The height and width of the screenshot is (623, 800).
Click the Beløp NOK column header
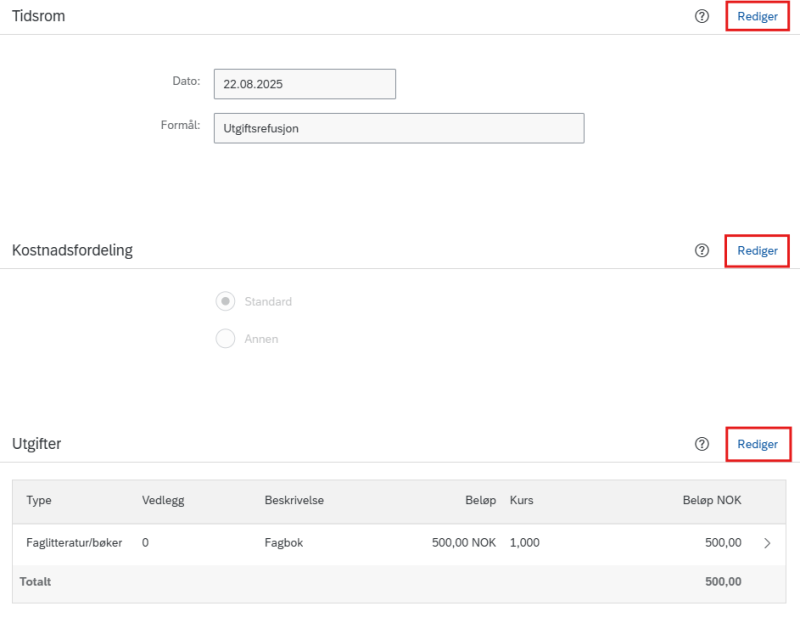pyautogui.click(x=712, y=500)
